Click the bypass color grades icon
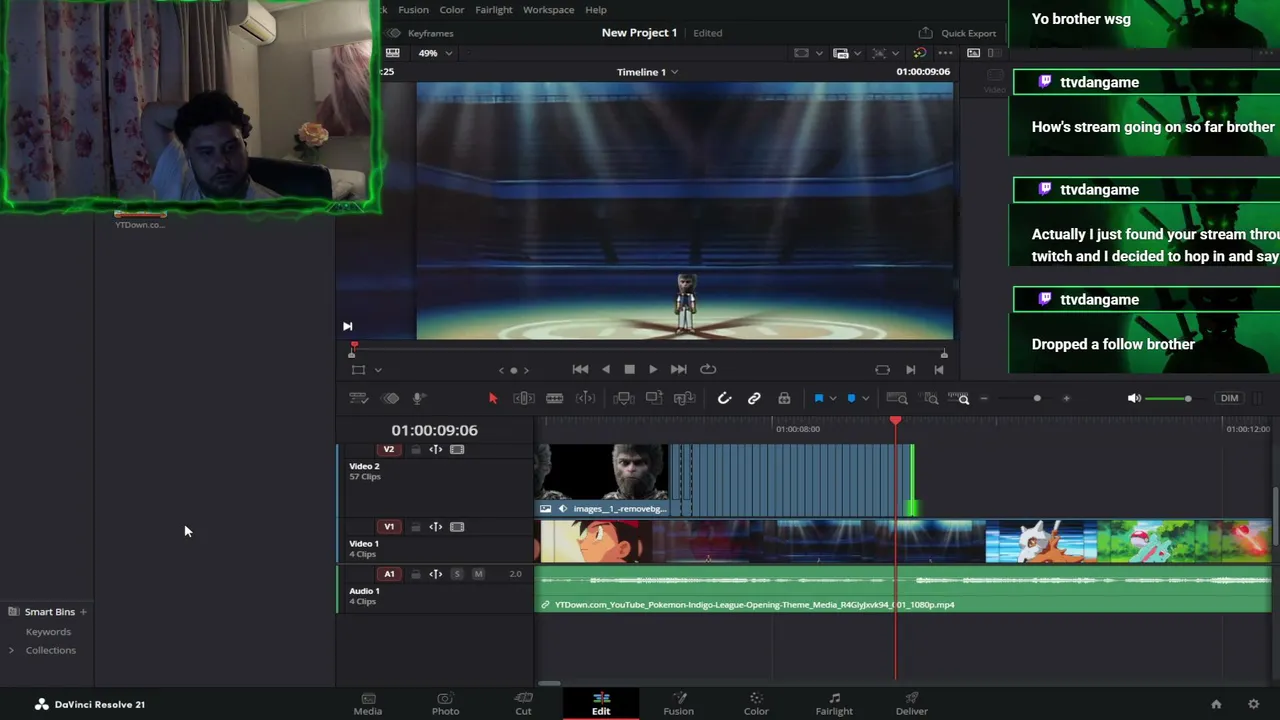The image size is (1280, 720). tap(920, 53)
